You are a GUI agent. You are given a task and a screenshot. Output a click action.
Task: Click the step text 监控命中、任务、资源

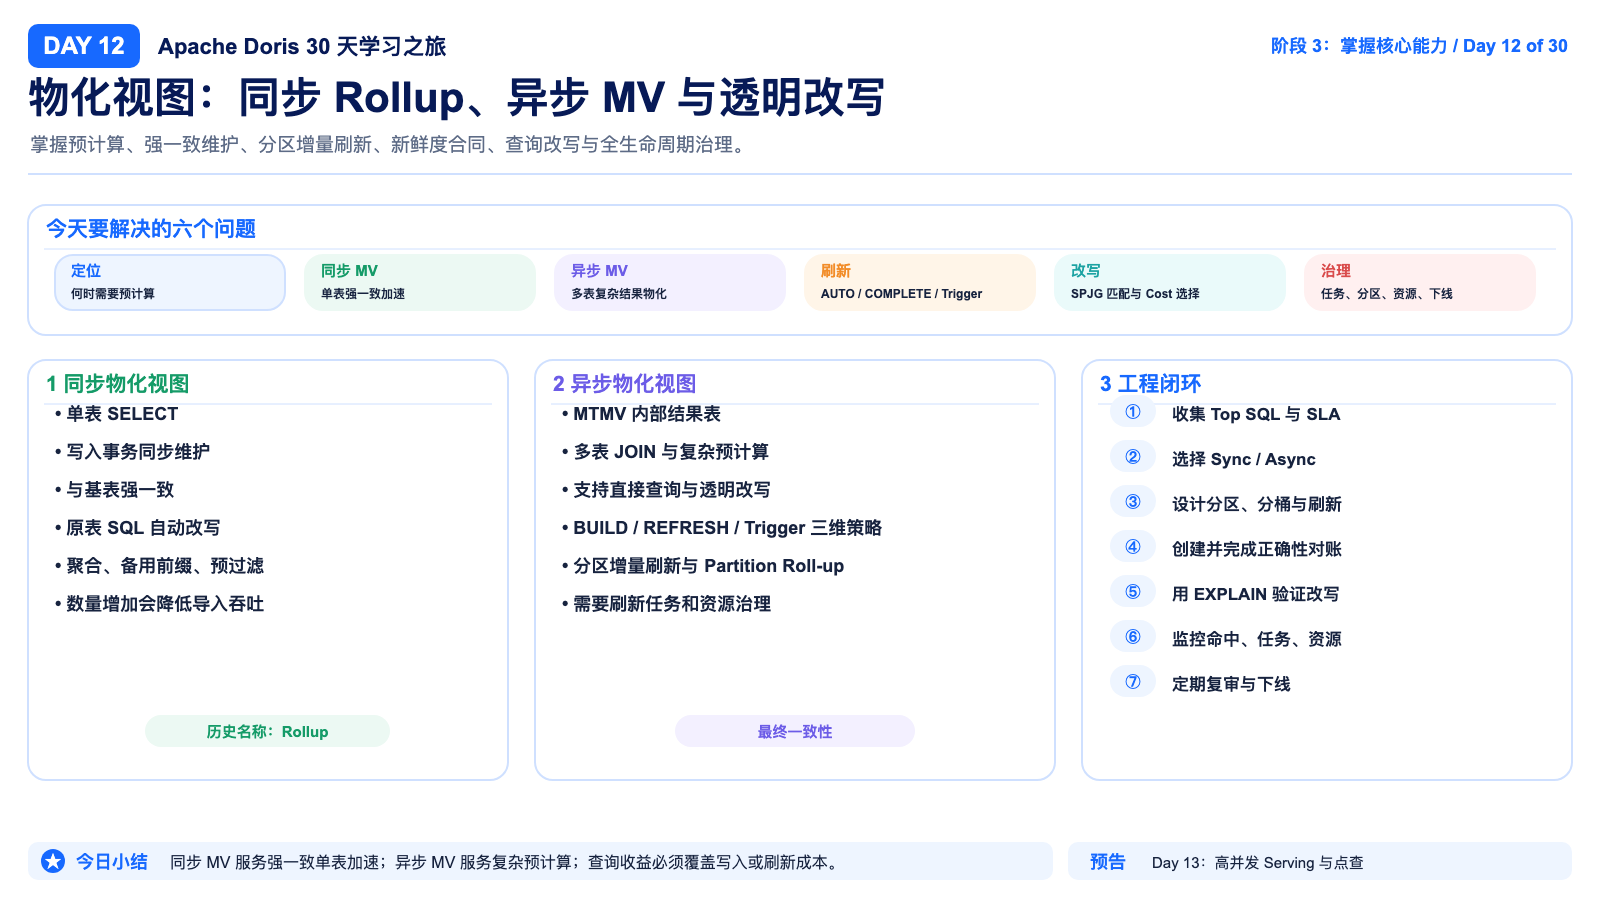1257,639
